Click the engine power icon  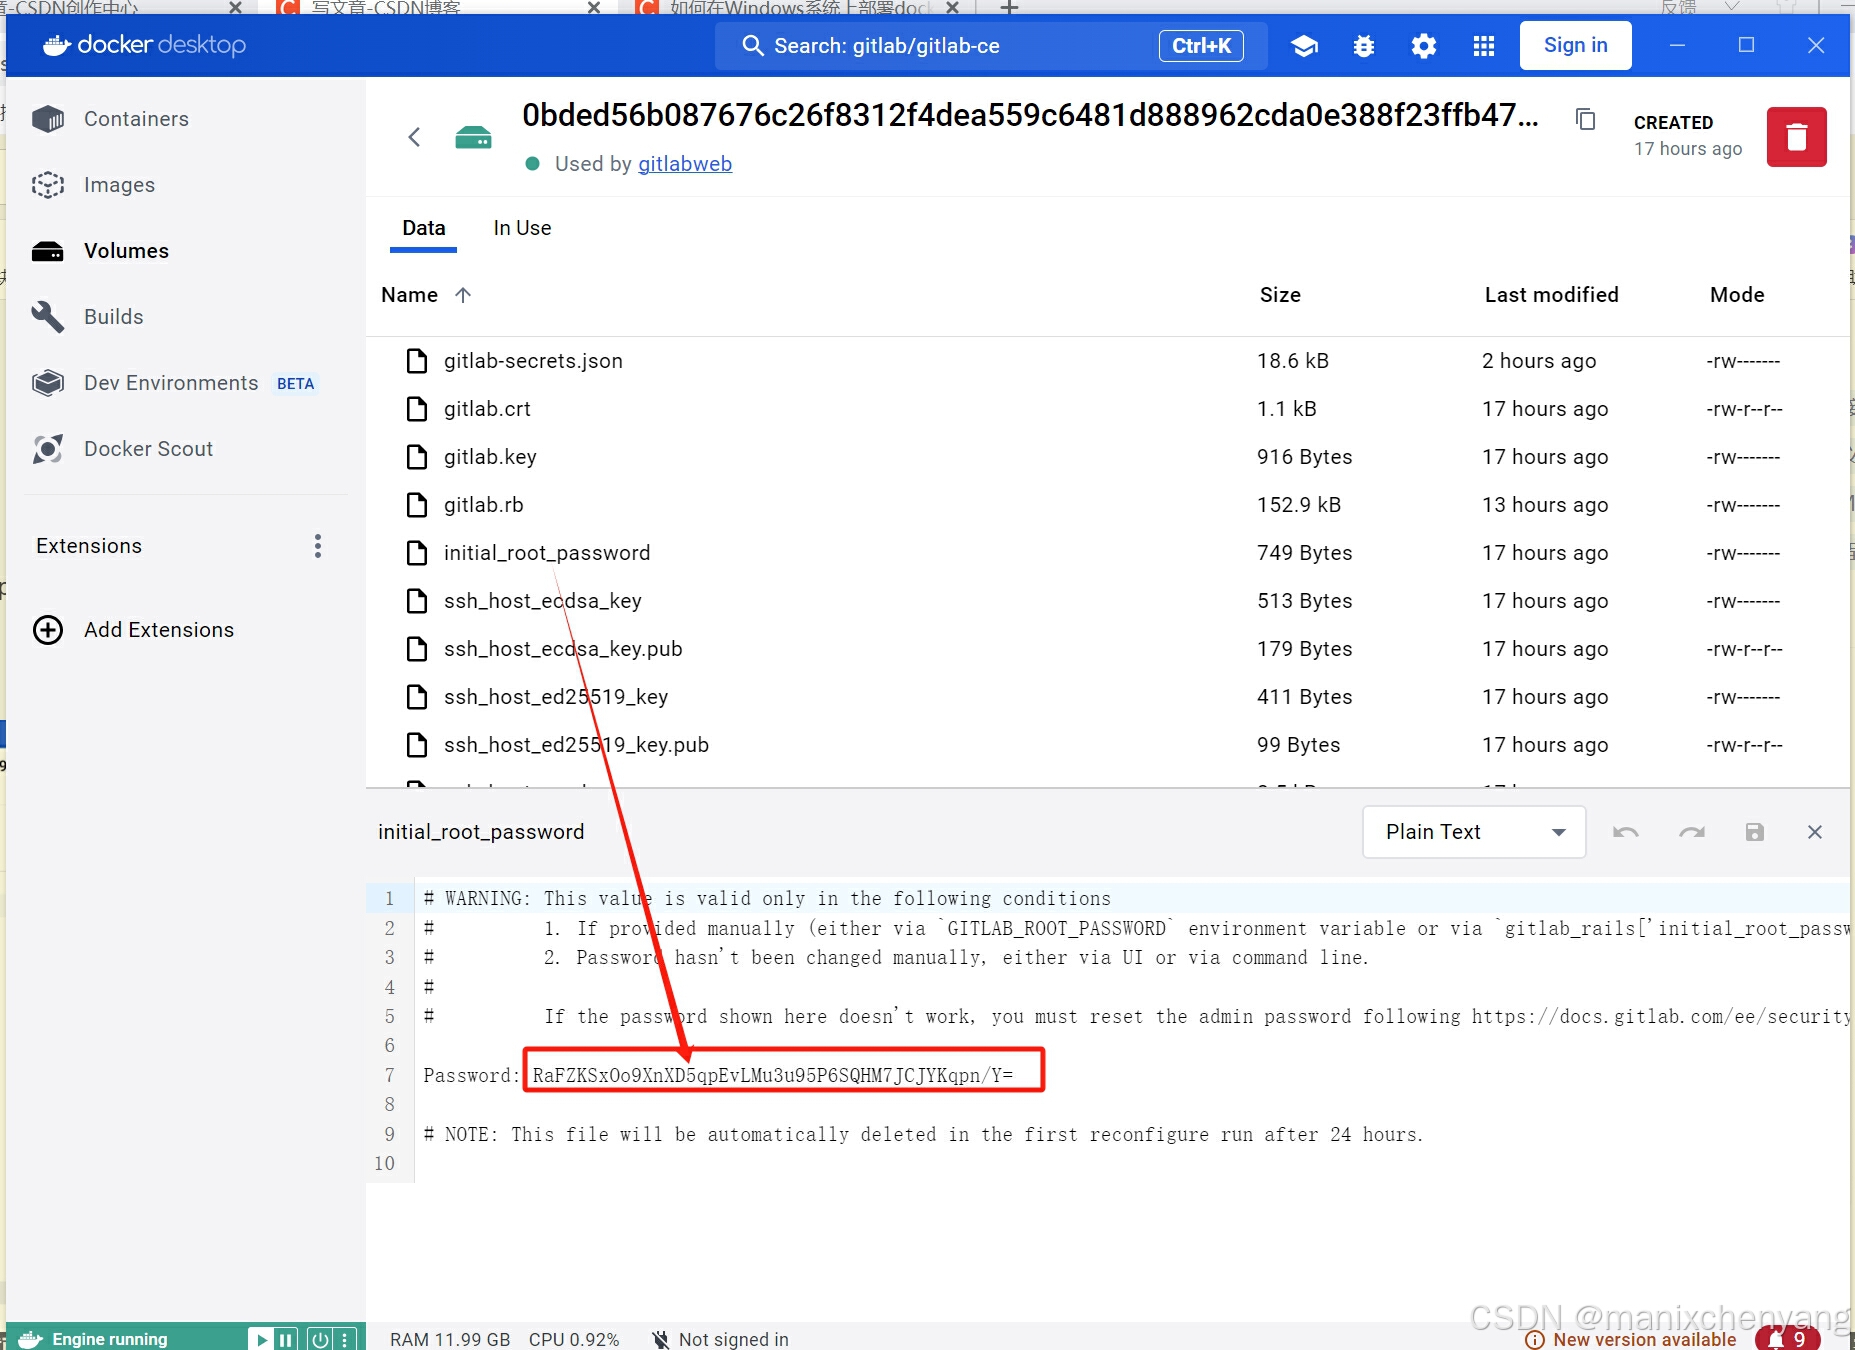(x=320, y=1339)
